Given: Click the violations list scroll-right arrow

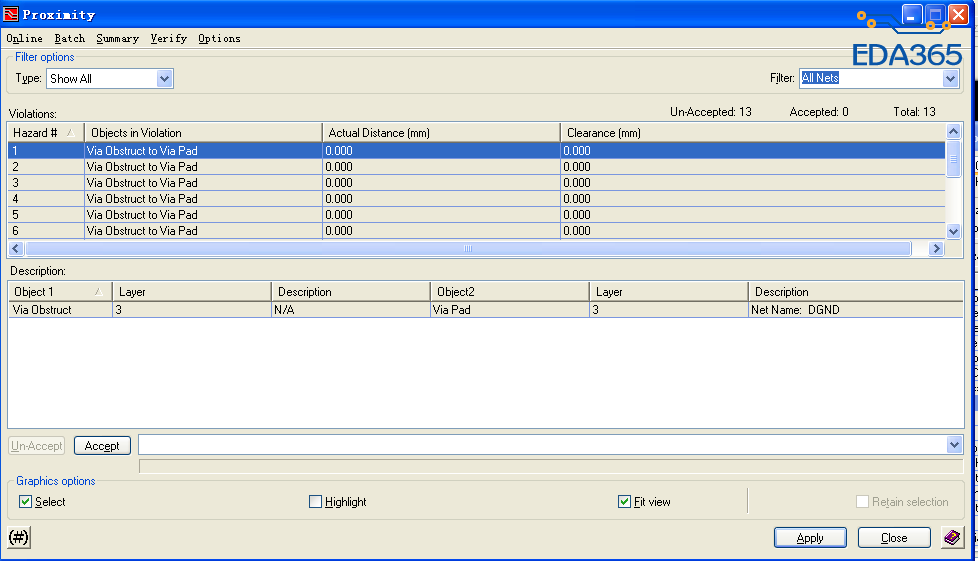Looking at the screenshot, I should click(x=936, y=249).
